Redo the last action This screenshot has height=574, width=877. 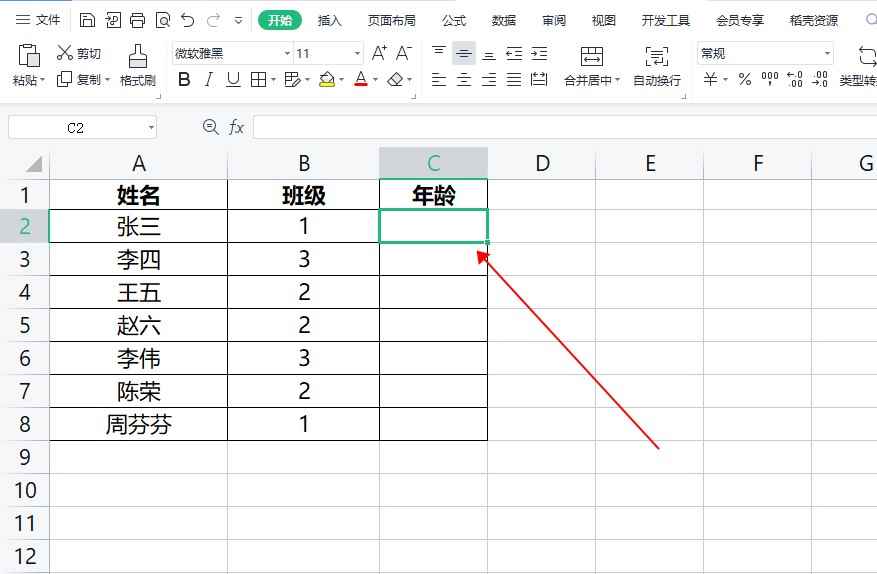click(213, 20)
